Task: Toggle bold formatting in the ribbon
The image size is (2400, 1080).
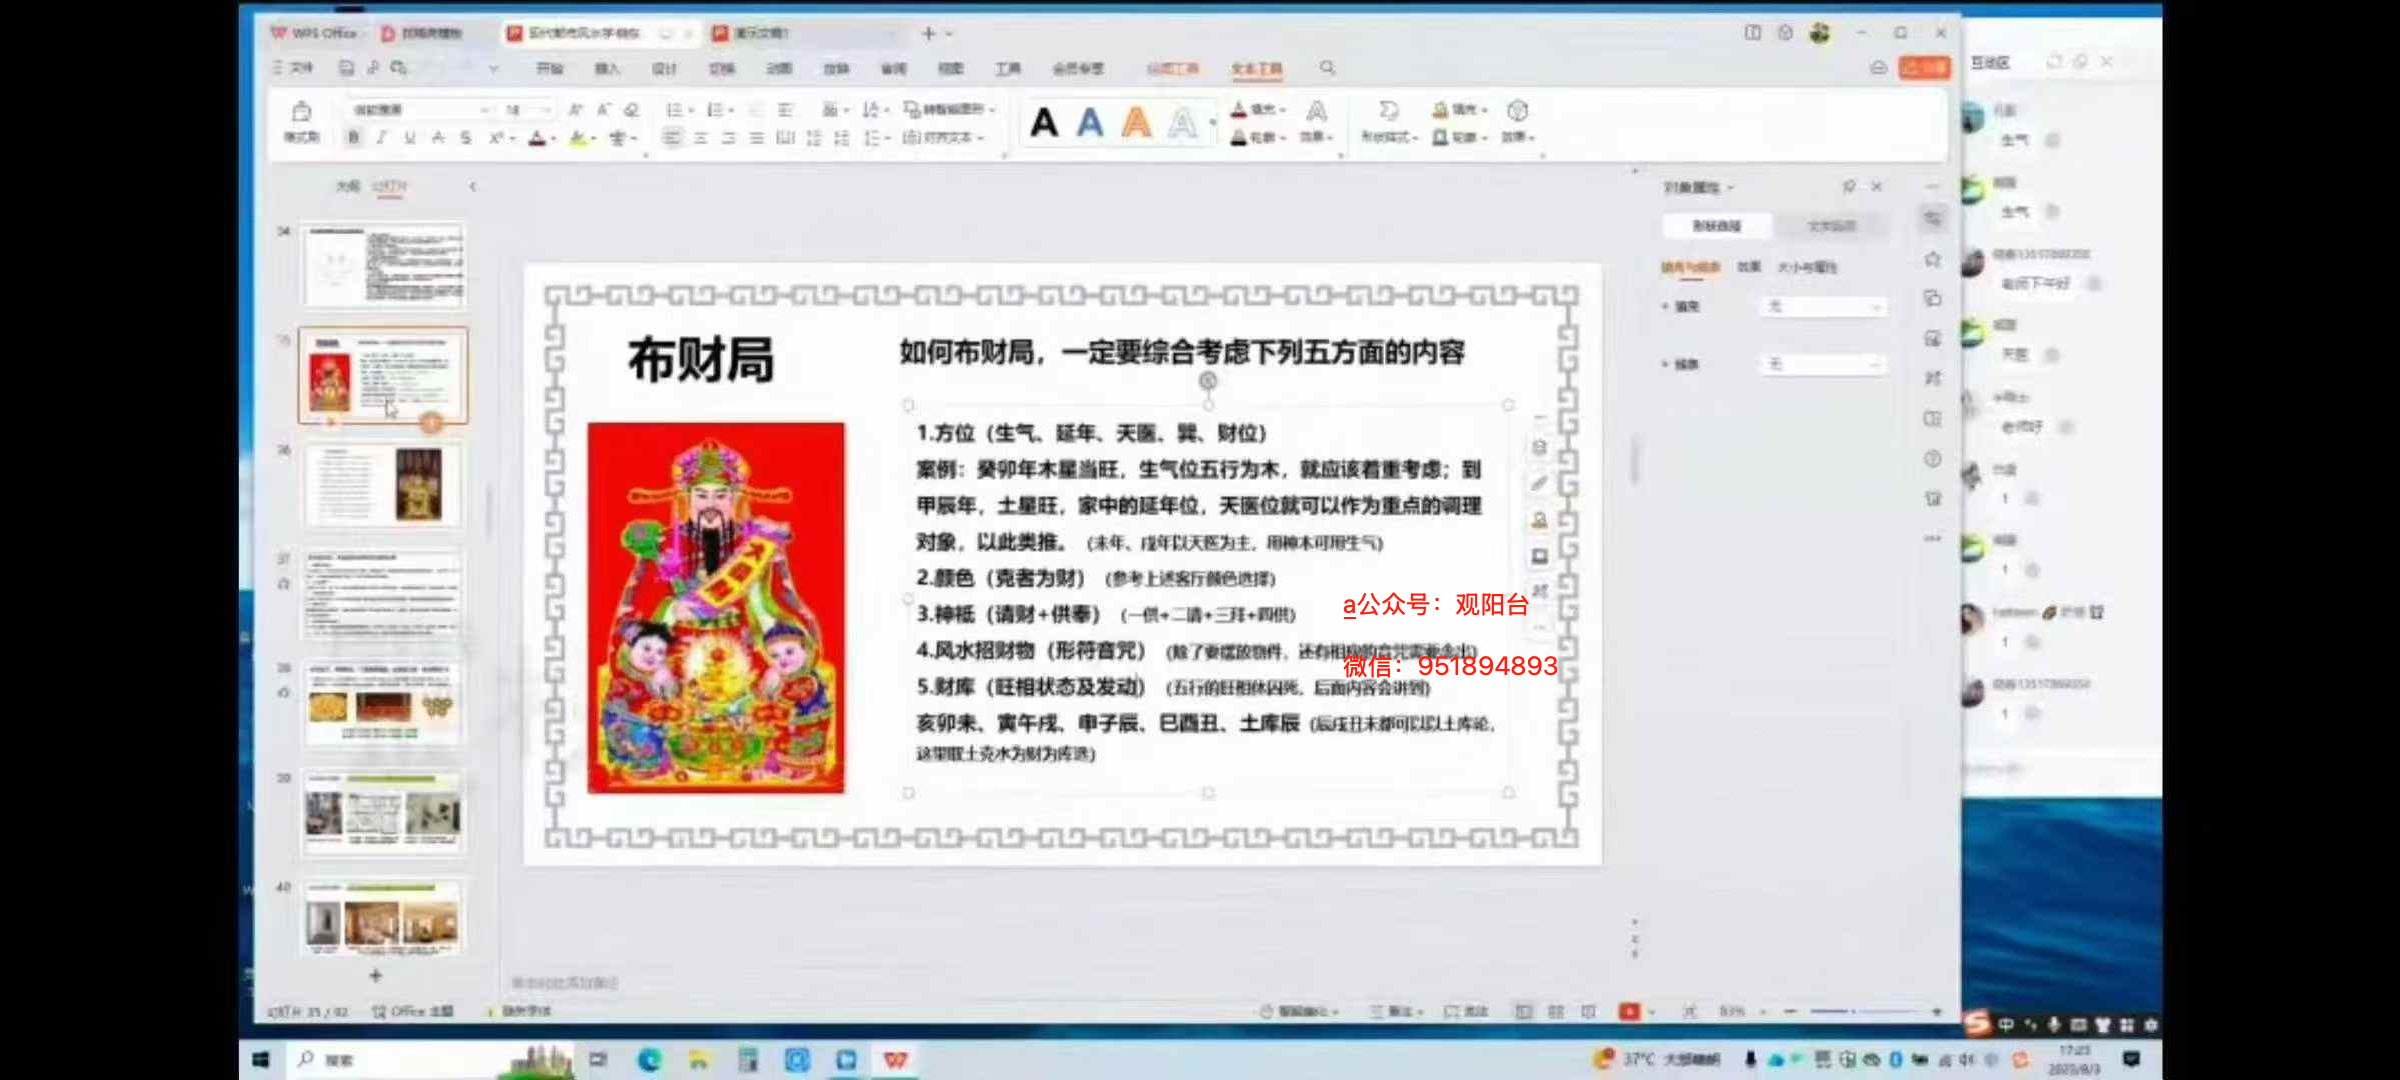Action: point(353,138)
